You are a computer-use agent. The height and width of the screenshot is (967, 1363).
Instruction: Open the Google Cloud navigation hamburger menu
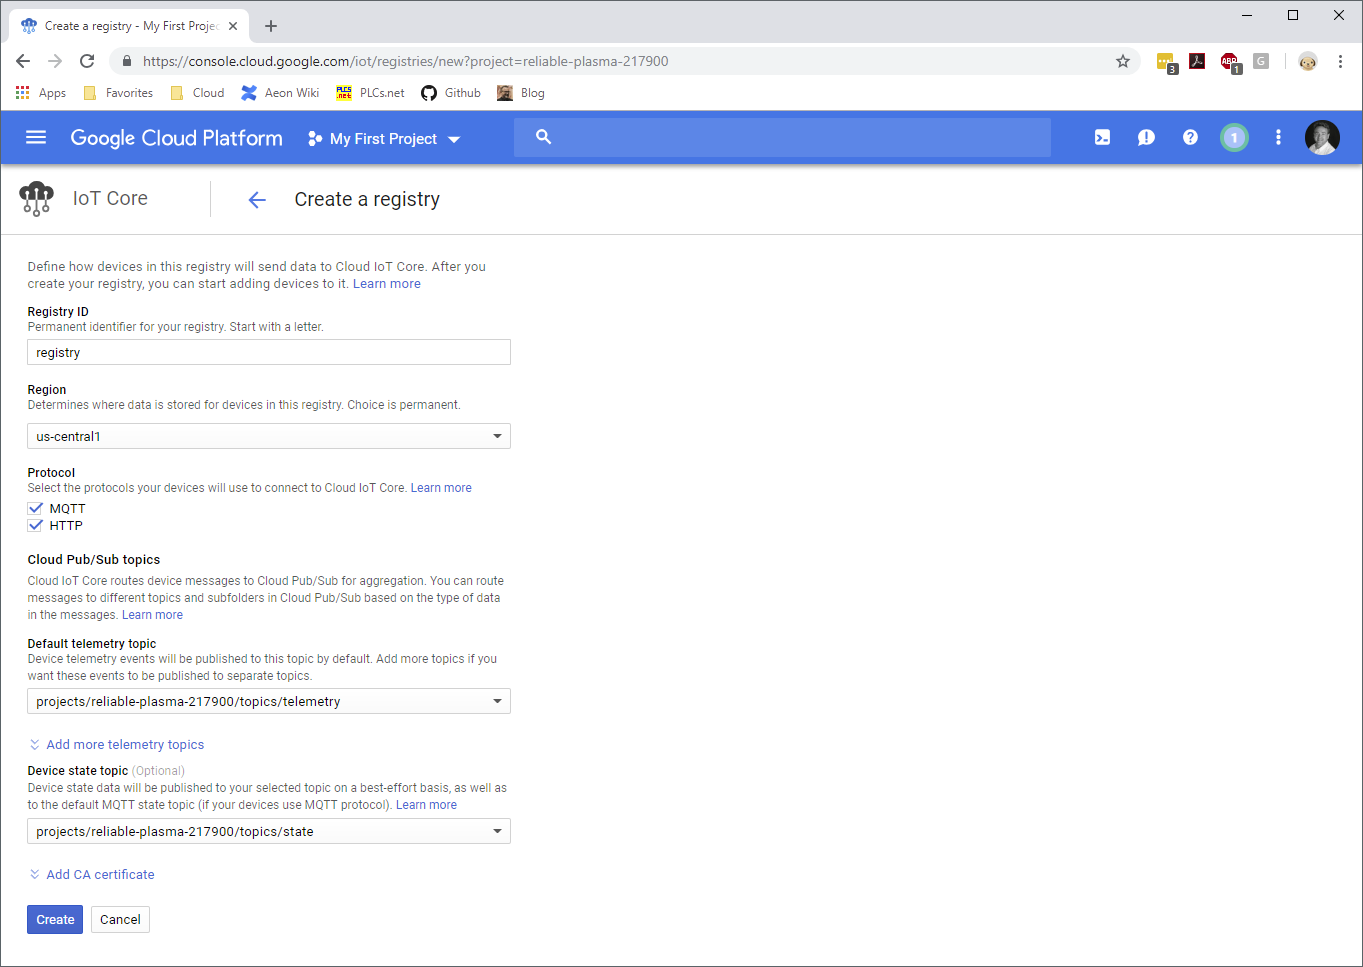click(x=36, y=138)
